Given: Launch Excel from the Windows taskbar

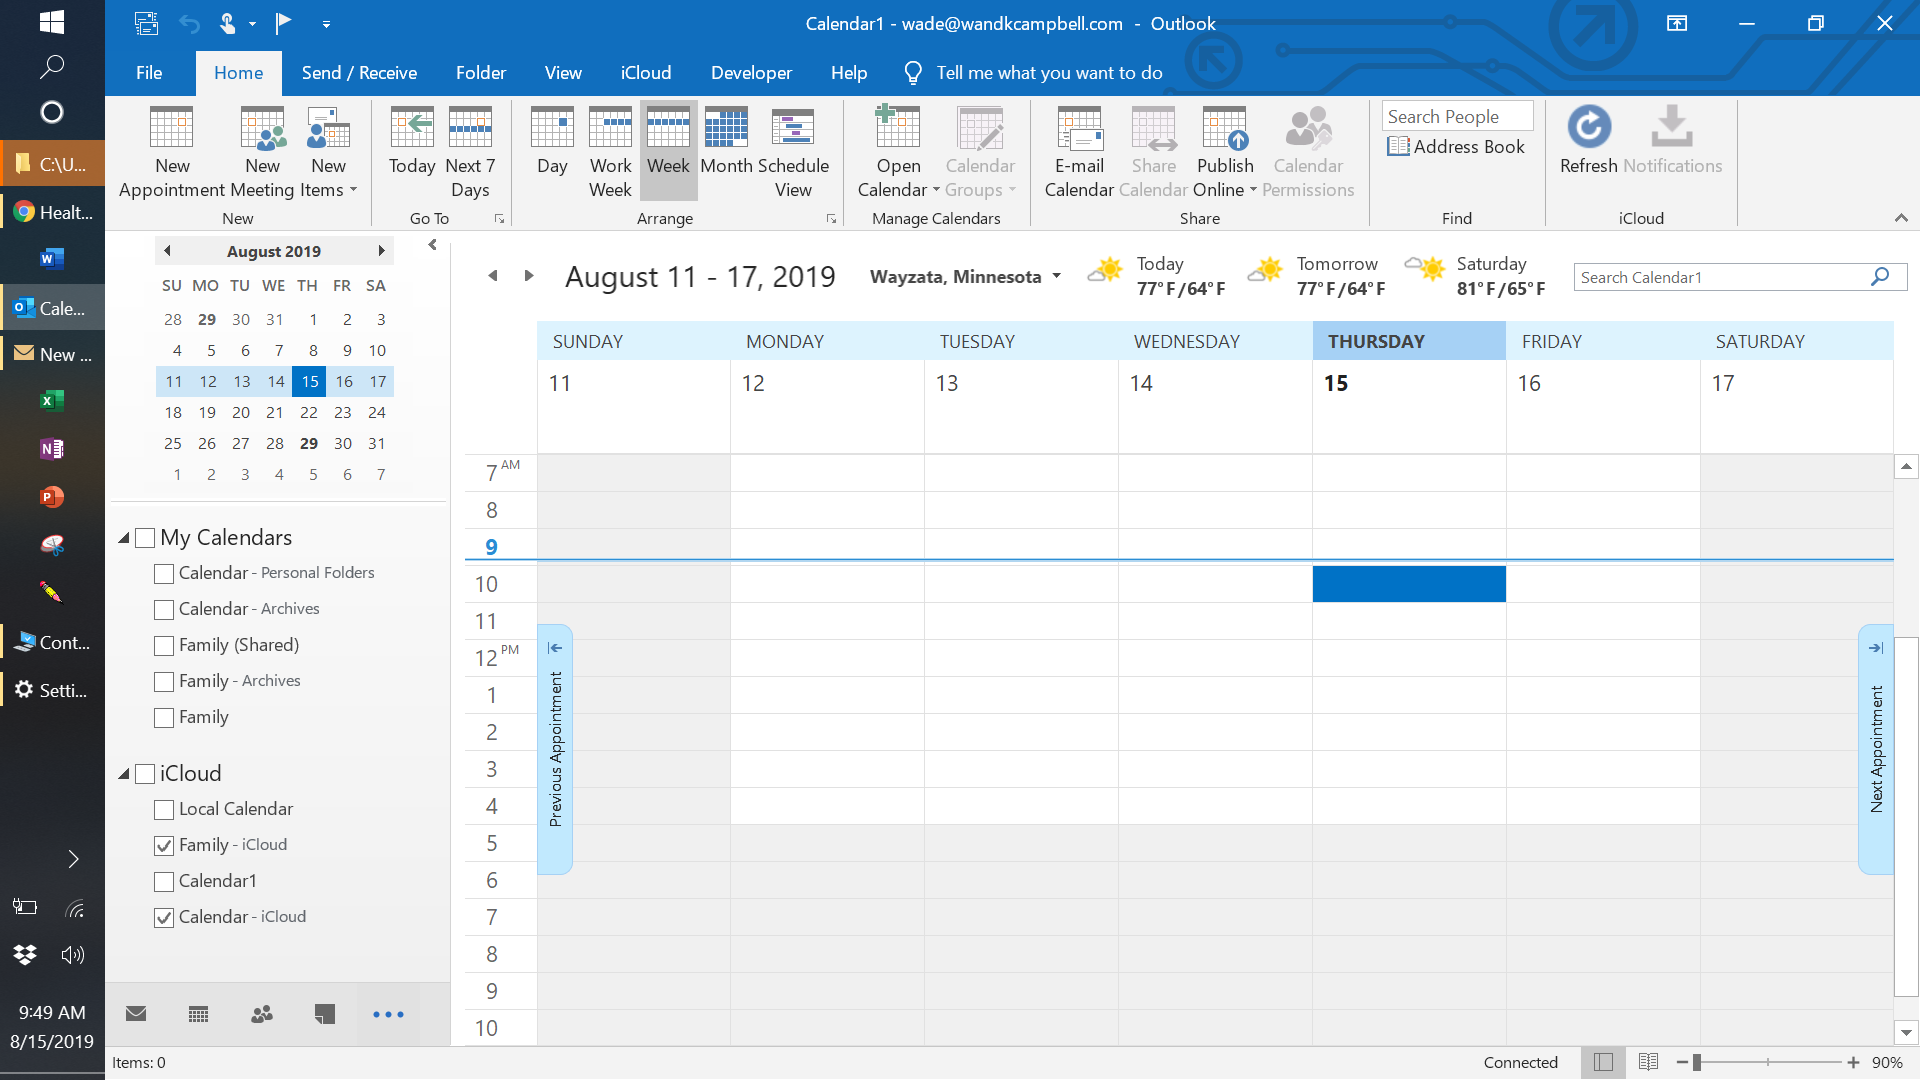Looking at the screenshot, I should (x=51, y=401).
